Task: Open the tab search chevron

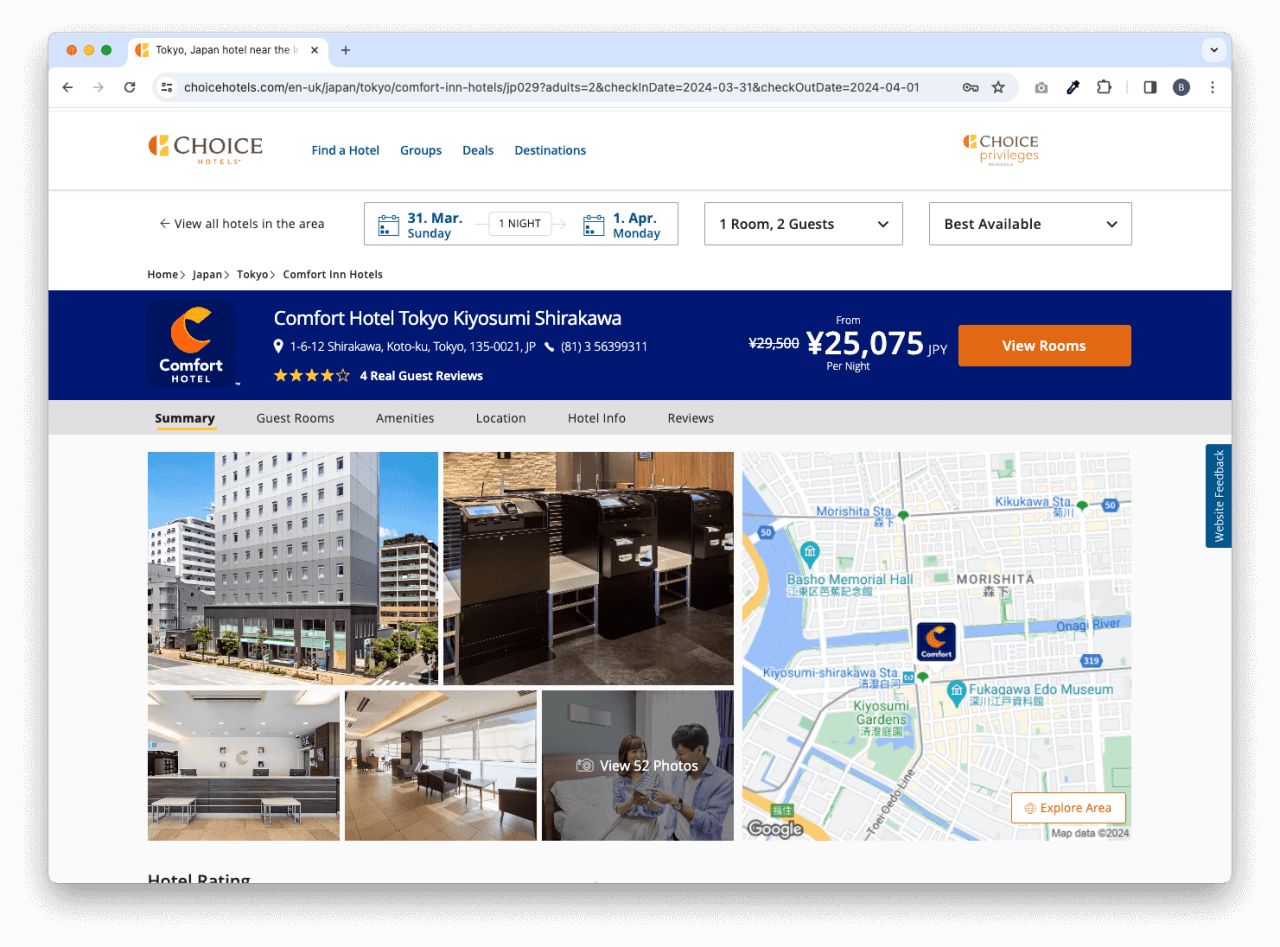Action: [1214, 50]
